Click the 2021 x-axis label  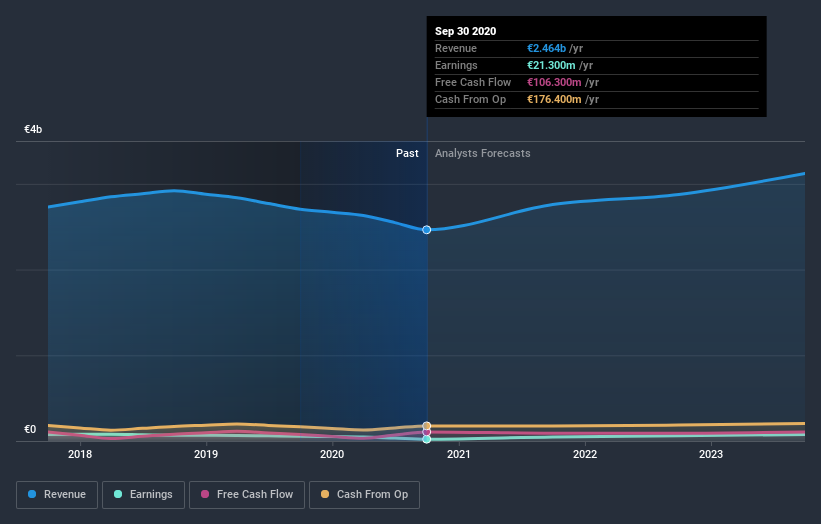(459, 454)
